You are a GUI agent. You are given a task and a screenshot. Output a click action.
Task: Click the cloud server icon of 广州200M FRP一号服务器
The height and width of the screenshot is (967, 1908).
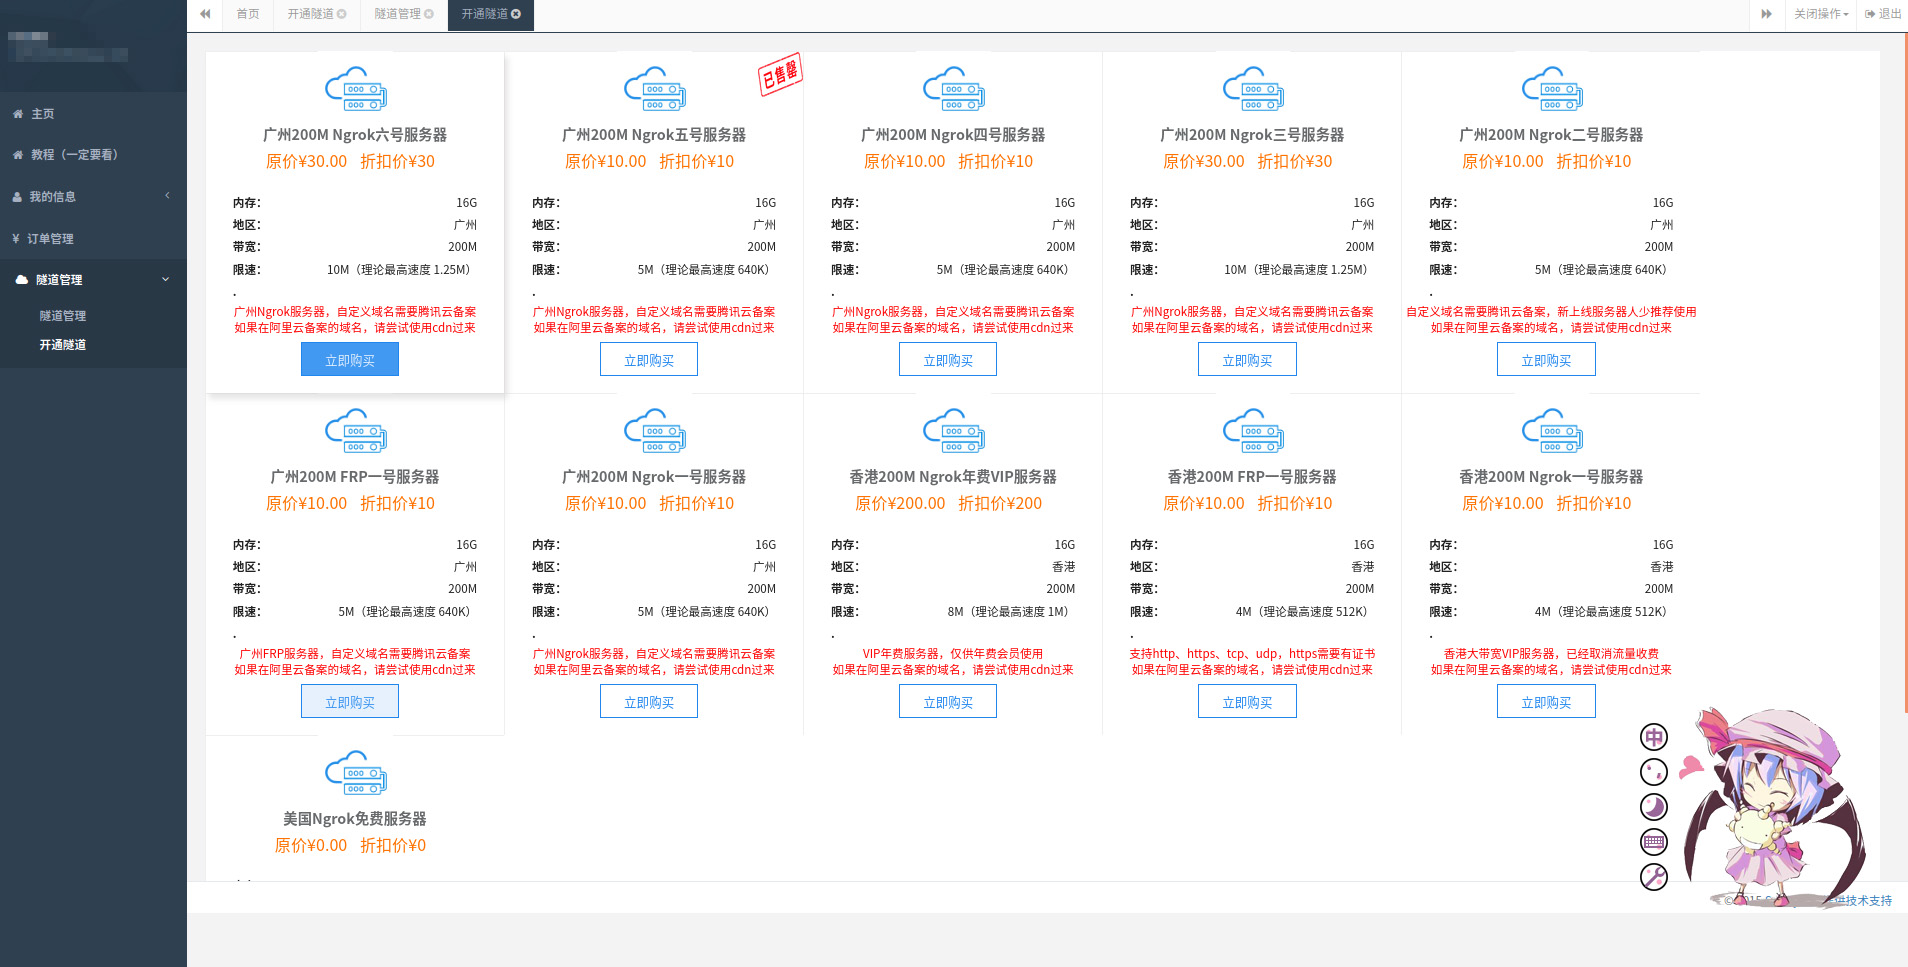pyautogui.click(x=356, y=431)
